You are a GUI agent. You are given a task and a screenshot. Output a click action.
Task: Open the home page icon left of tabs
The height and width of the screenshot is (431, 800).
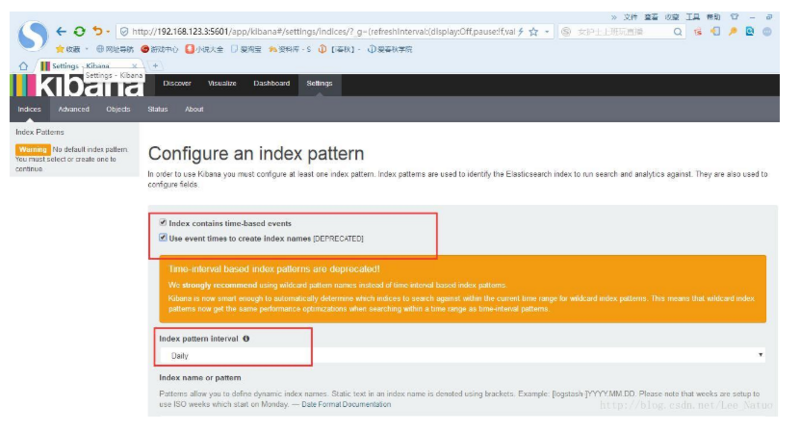(23, 66)
